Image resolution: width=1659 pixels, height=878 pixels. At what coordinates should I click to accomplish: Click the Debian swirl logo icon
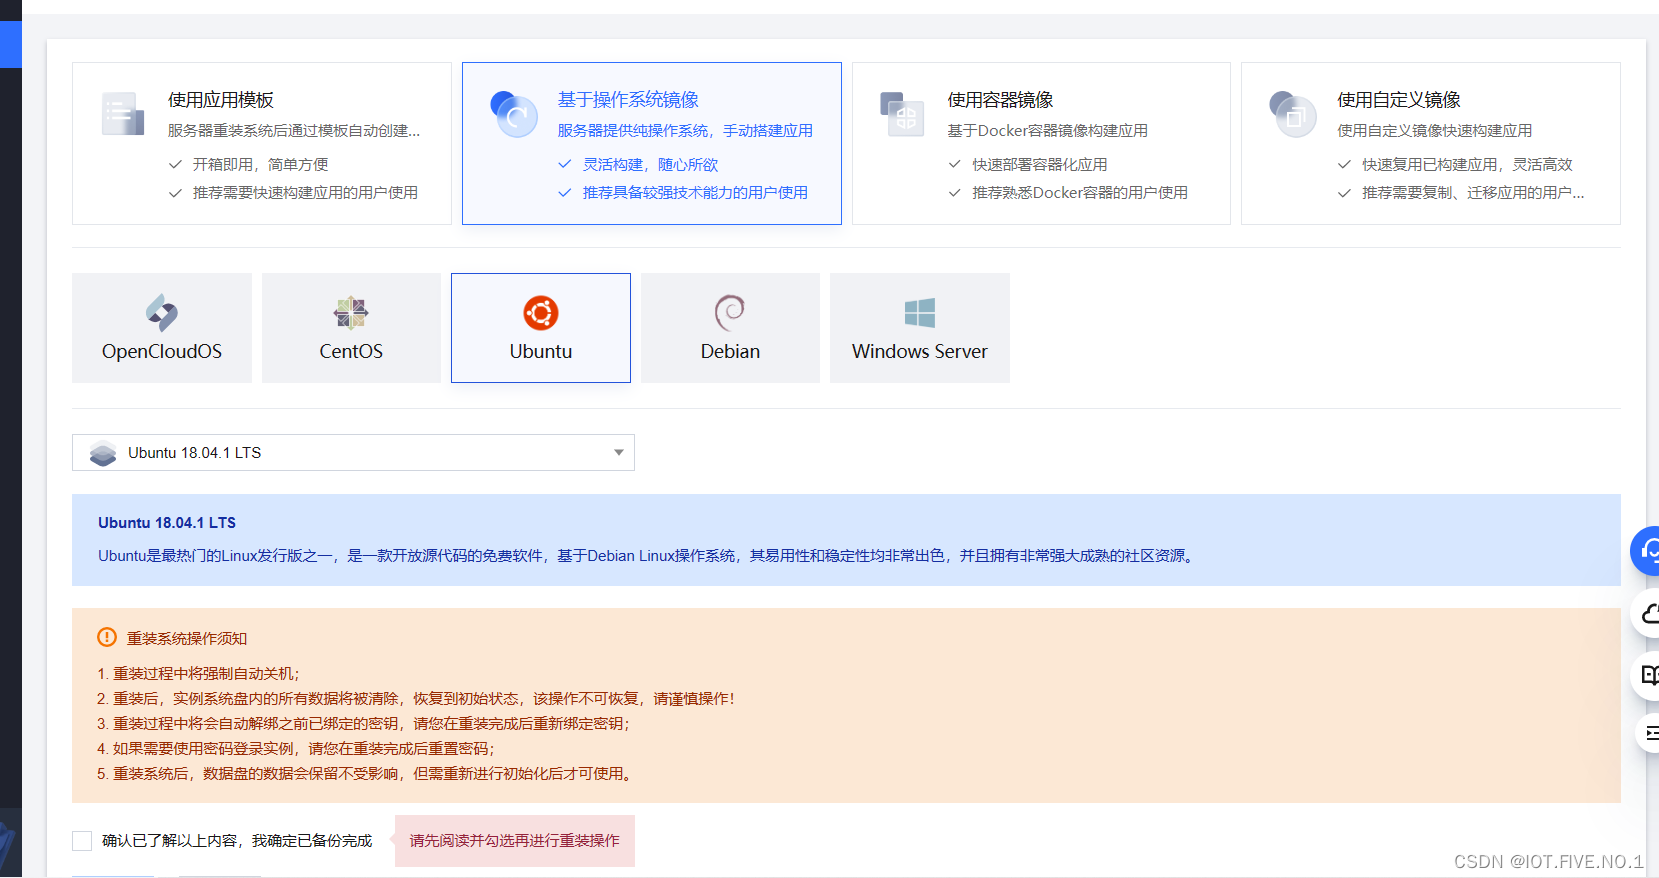(730, 313)
